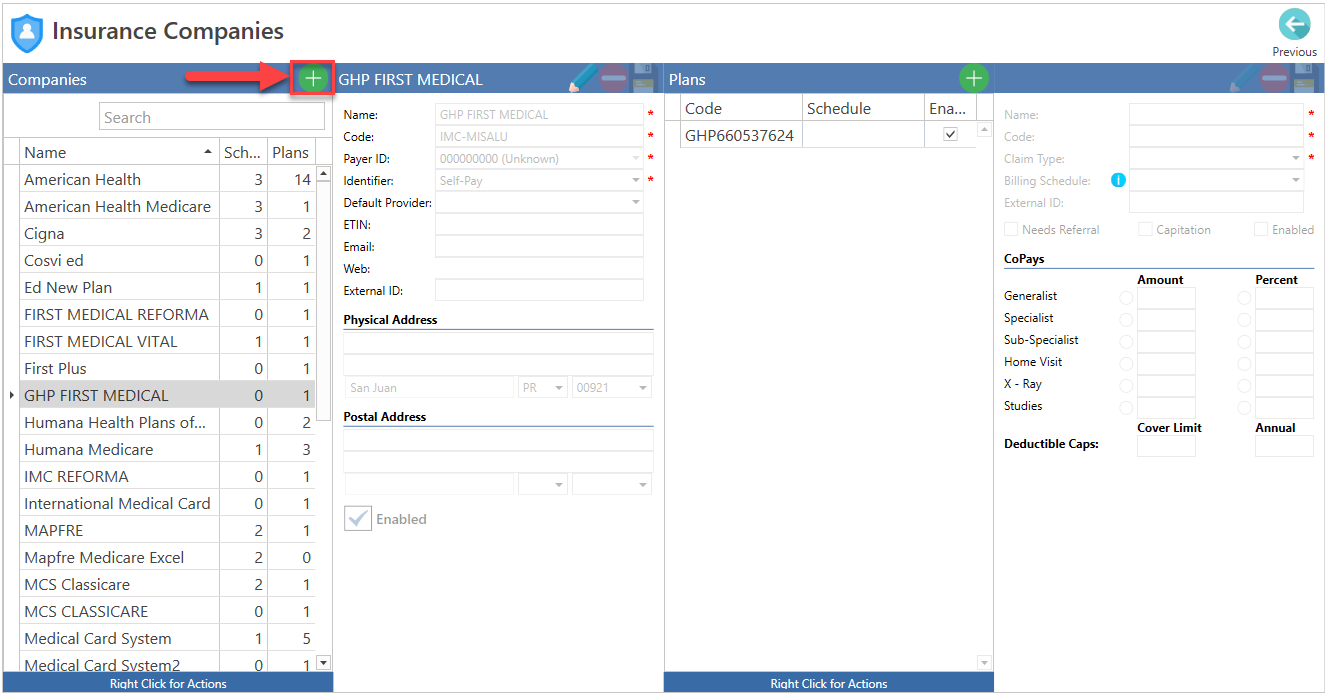
Task: Sort companies by the Name column header
Action: [x=119, y=152]
